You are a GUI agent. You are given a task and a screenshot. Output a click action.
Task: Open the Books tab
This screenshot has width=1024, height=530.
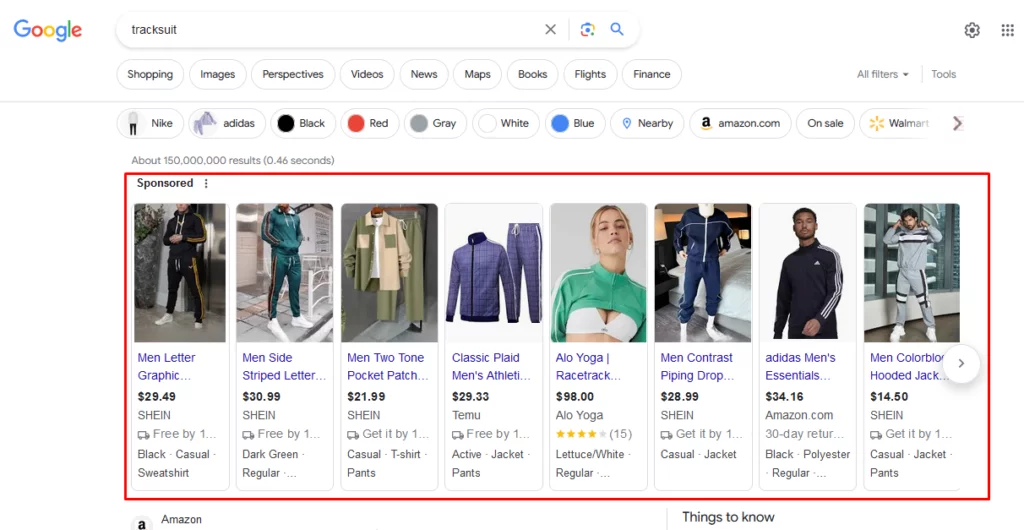click(532, 74)
